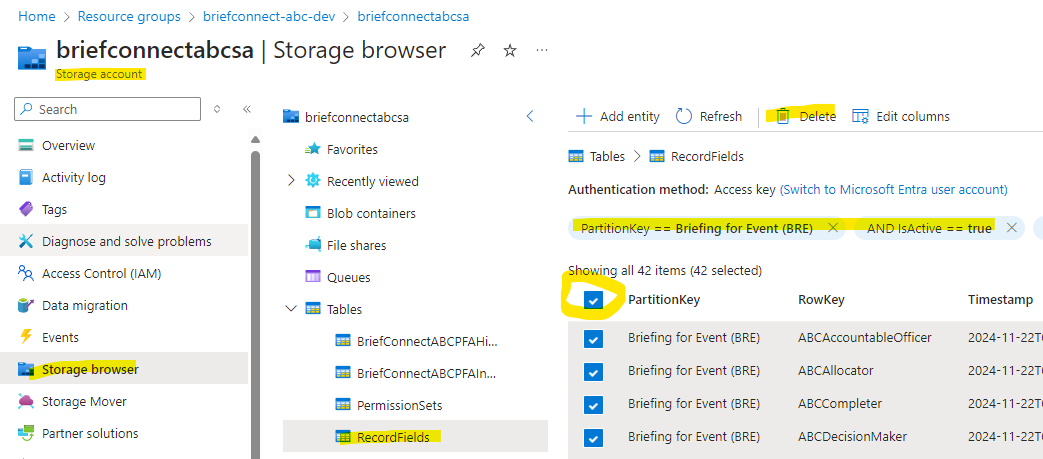Open the BriefConnectABCPFAIn... table
This screenshot has height=459, width=1043.
[427, 373]
